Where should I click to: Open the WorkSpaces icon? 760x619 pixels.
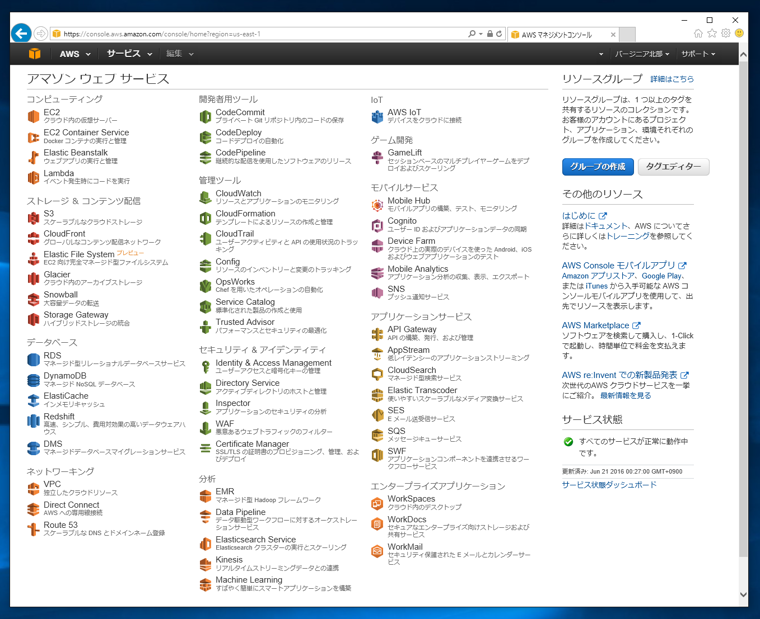377,503
